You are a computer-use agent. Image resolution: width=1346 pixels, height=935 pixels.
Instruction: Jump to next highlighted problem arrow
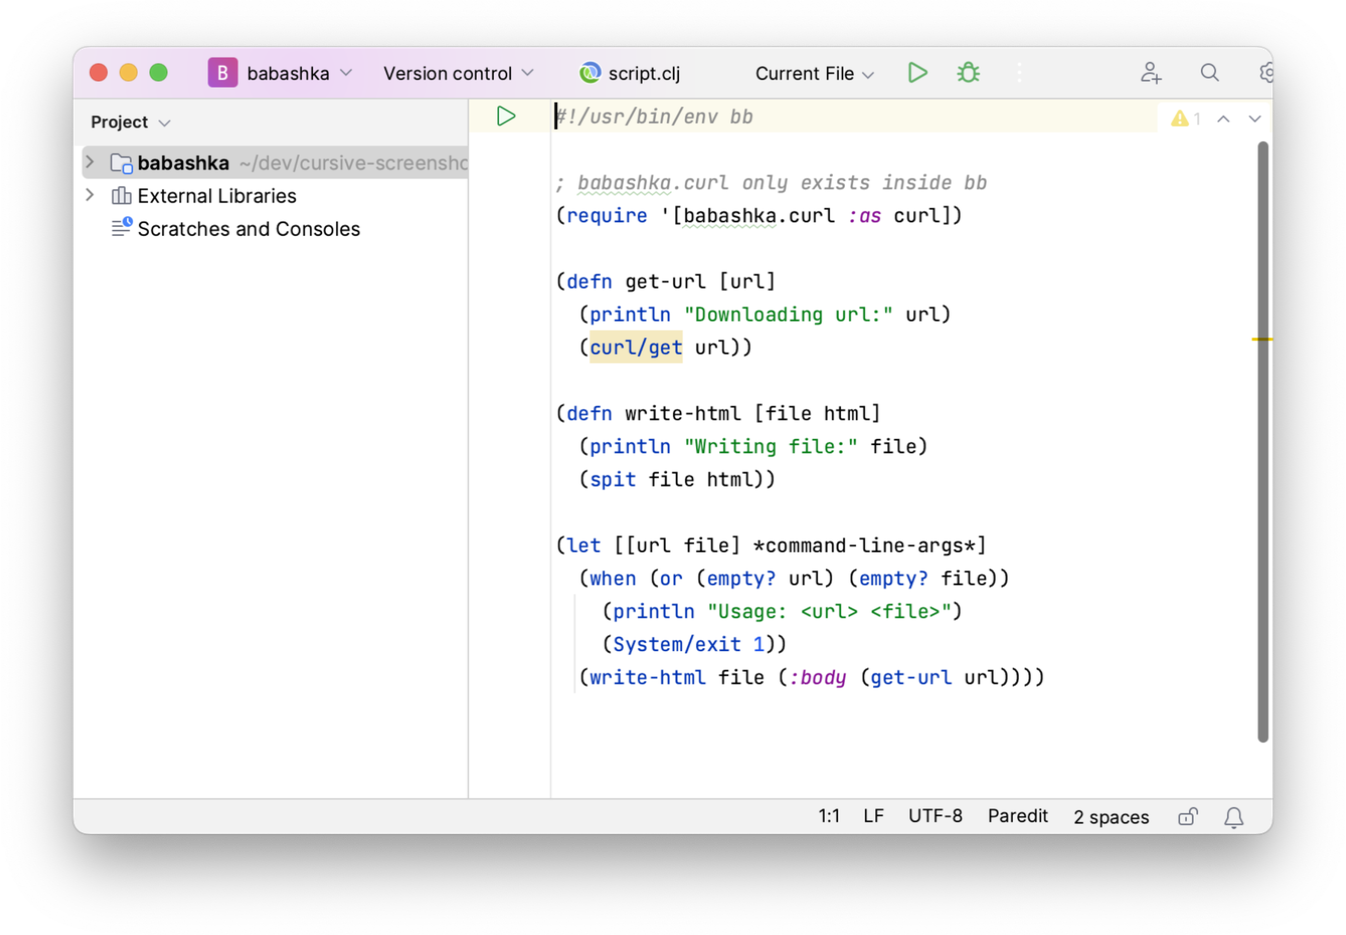(x=1254, y=118)
